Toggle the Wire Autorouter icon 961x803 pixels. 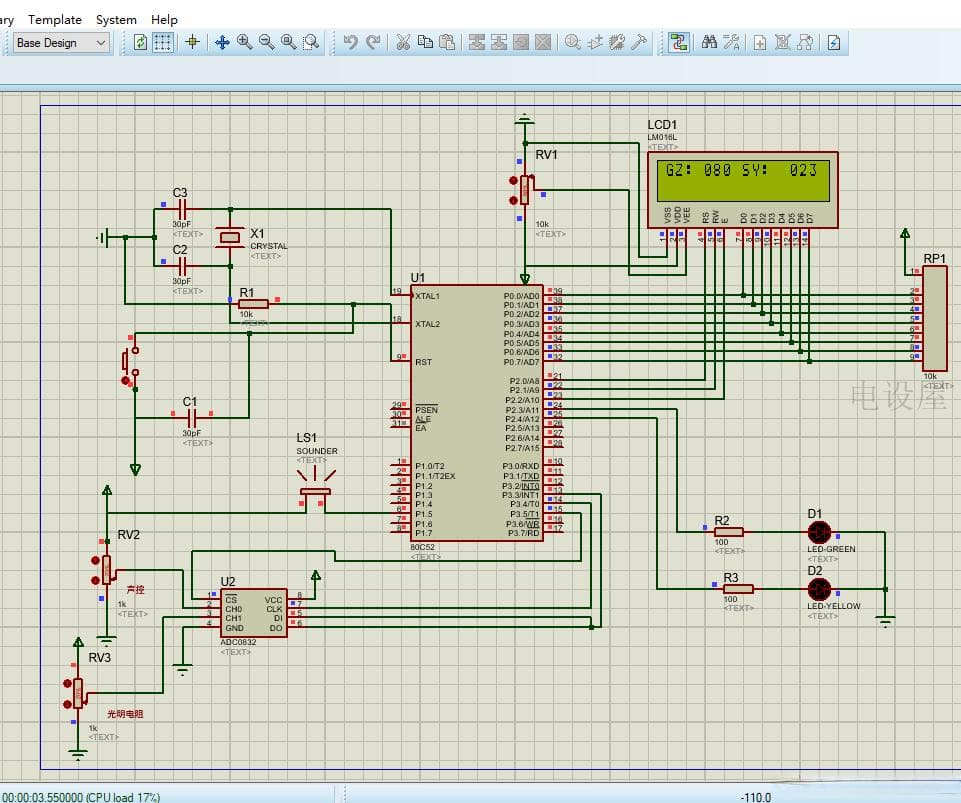click(x=678, y=42)
